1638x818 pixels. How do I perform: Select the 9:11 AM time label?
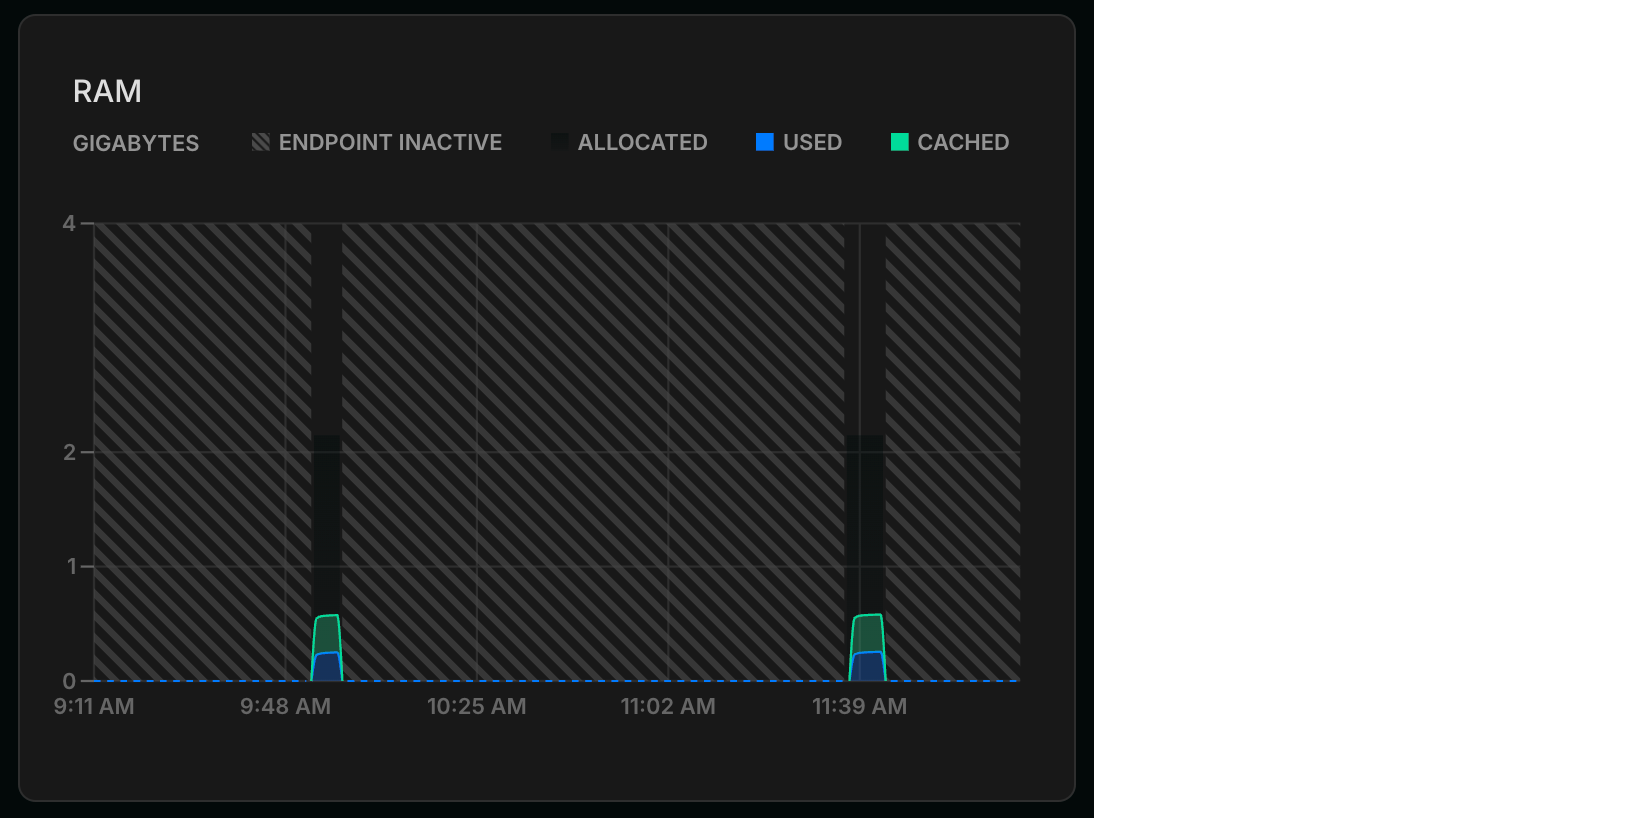click(x=94, y=706)
